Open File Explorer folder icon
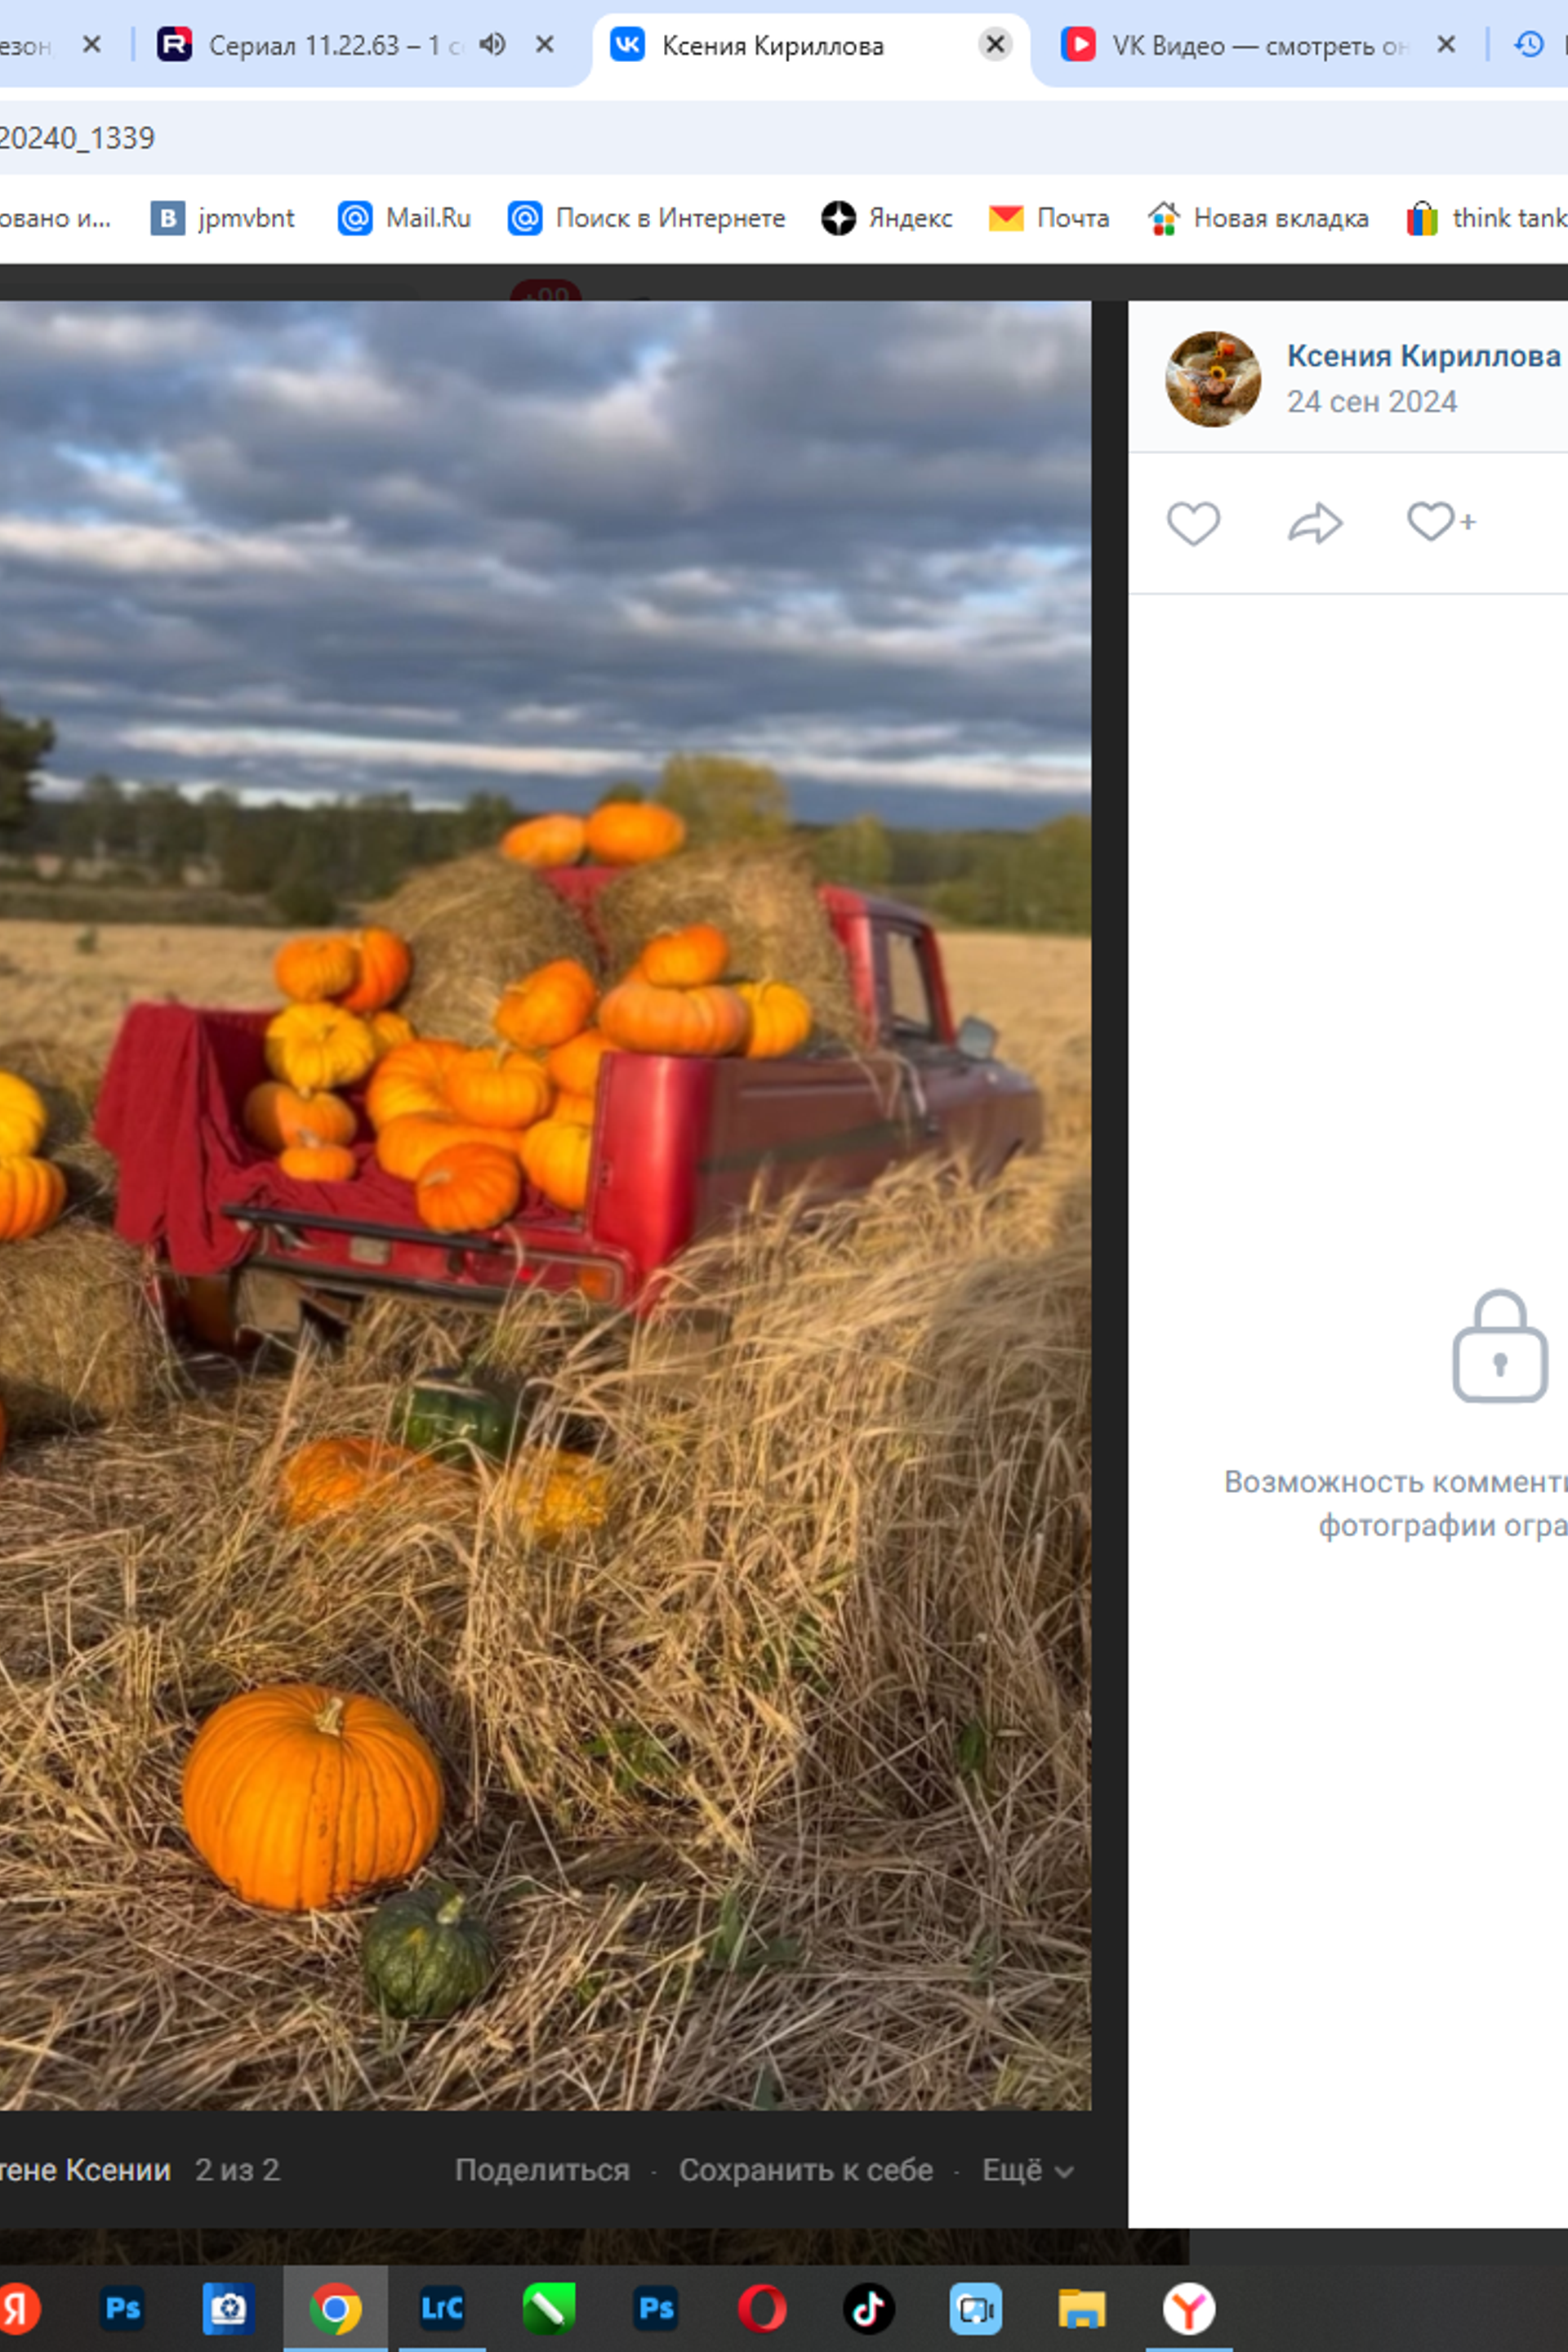This screenshot has height=2352, width=1568. coord(1082,2308)
